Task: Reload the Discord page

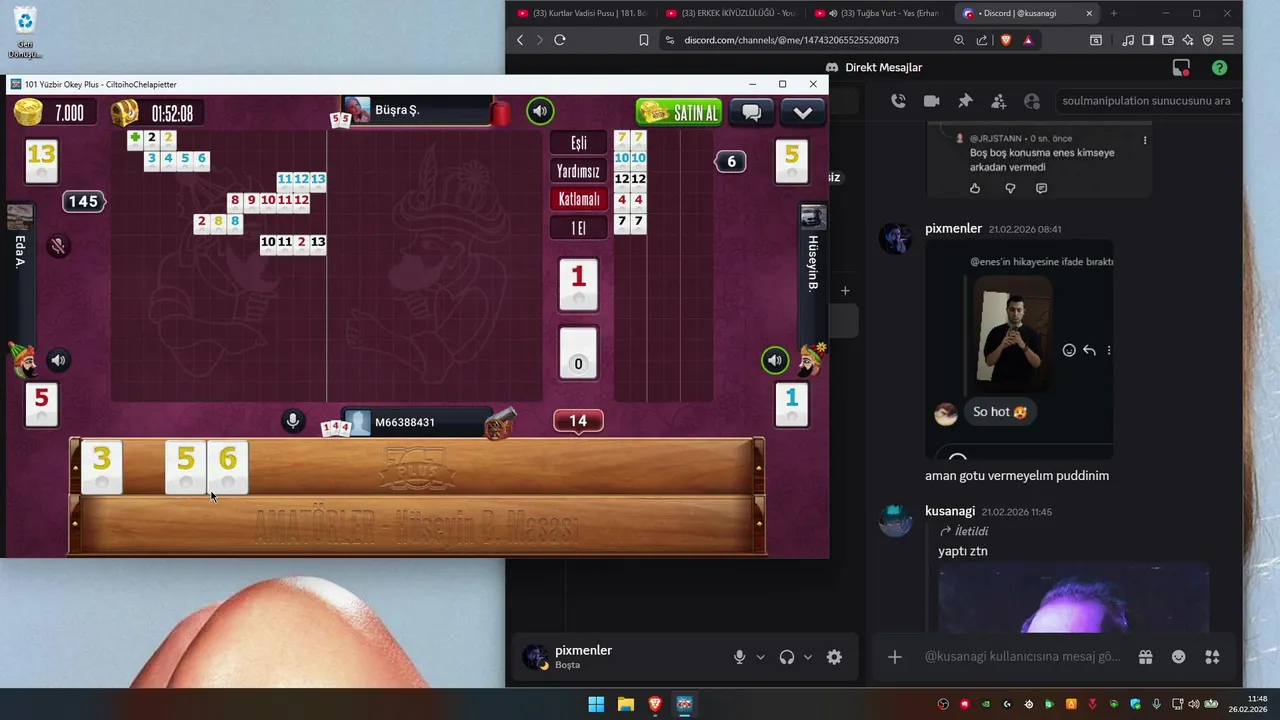Action: pos(560,40)
